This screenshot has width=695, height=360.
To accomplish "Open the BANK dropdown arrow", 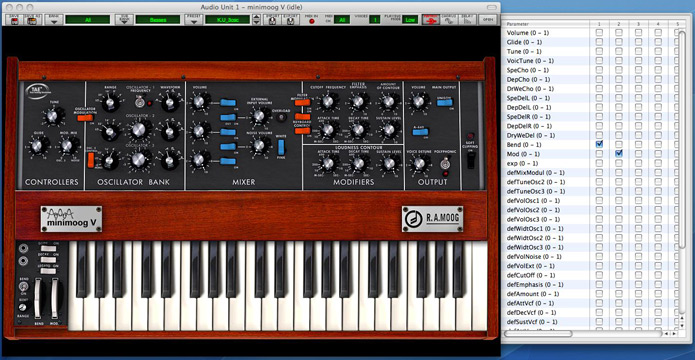I will coord(54,20).
